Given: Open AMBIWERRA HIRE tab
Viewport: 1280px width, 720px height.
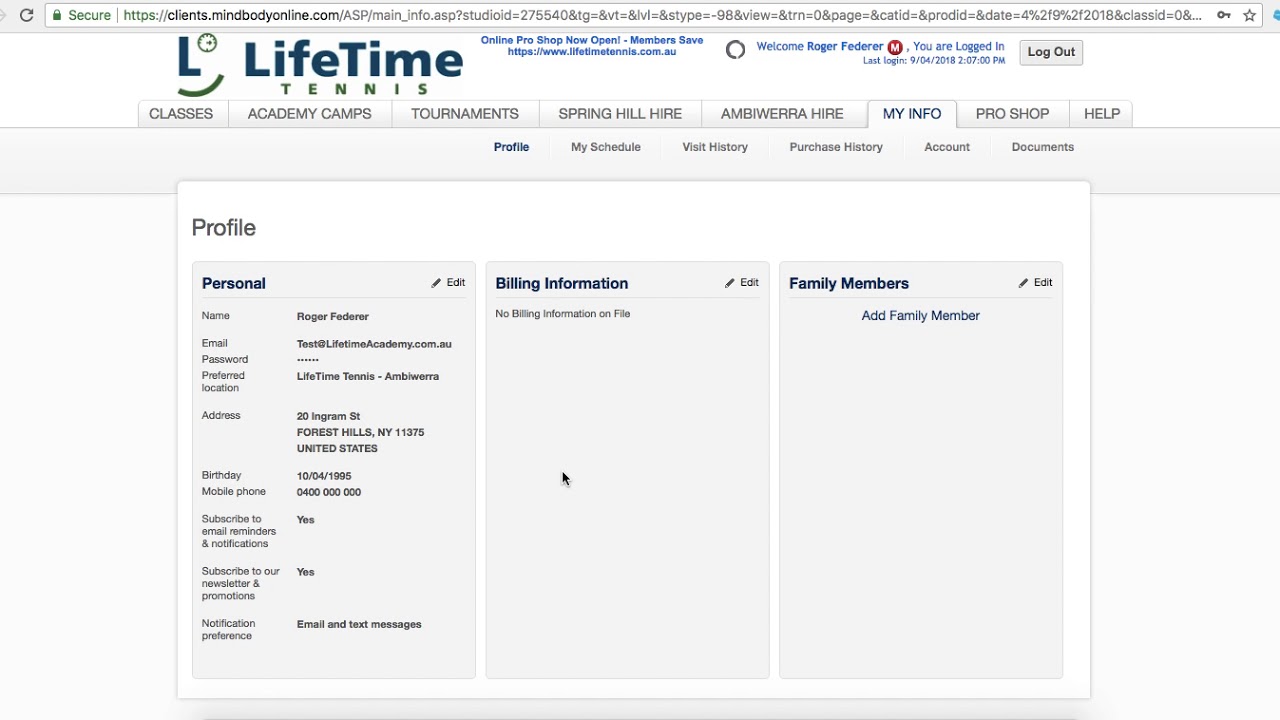Looking at the screenshot, I should (782, 114).
